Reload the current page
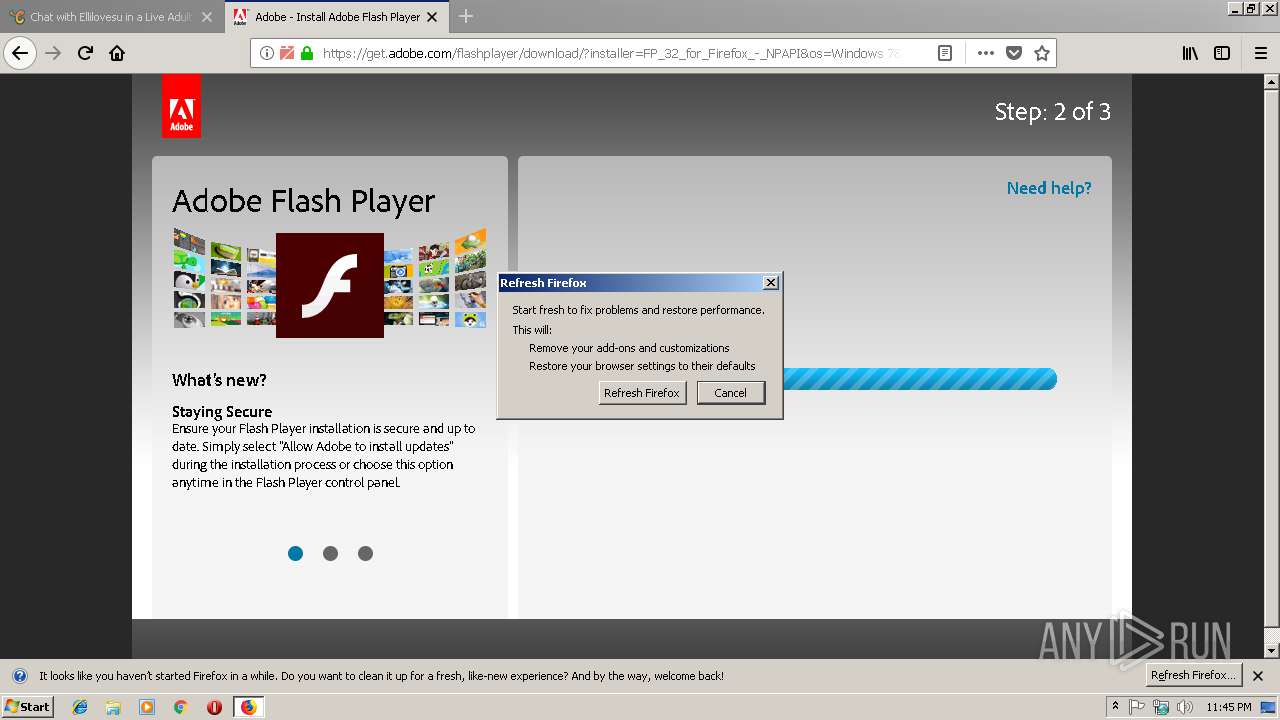 (85, 53)
